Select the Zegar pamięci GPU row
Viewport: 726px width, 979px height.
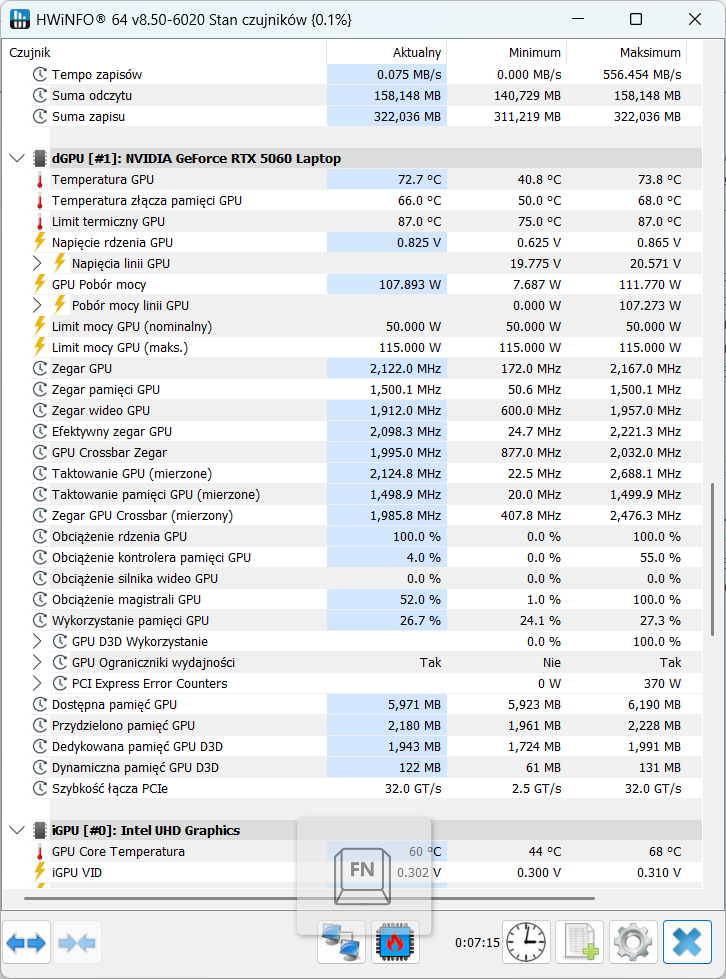(366, 390)
